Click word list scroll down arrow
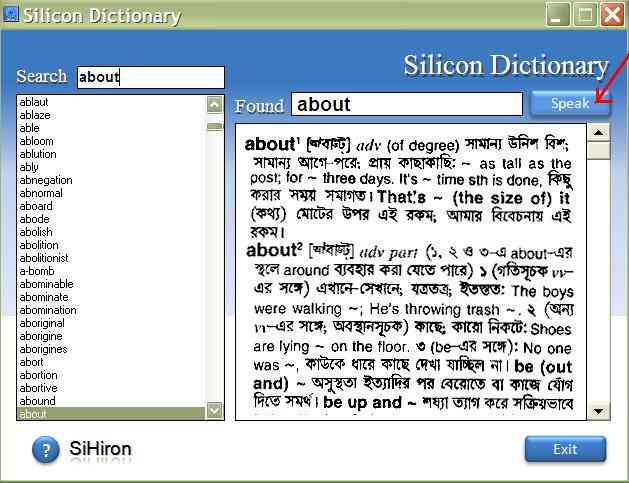 [x=215, y=411]
